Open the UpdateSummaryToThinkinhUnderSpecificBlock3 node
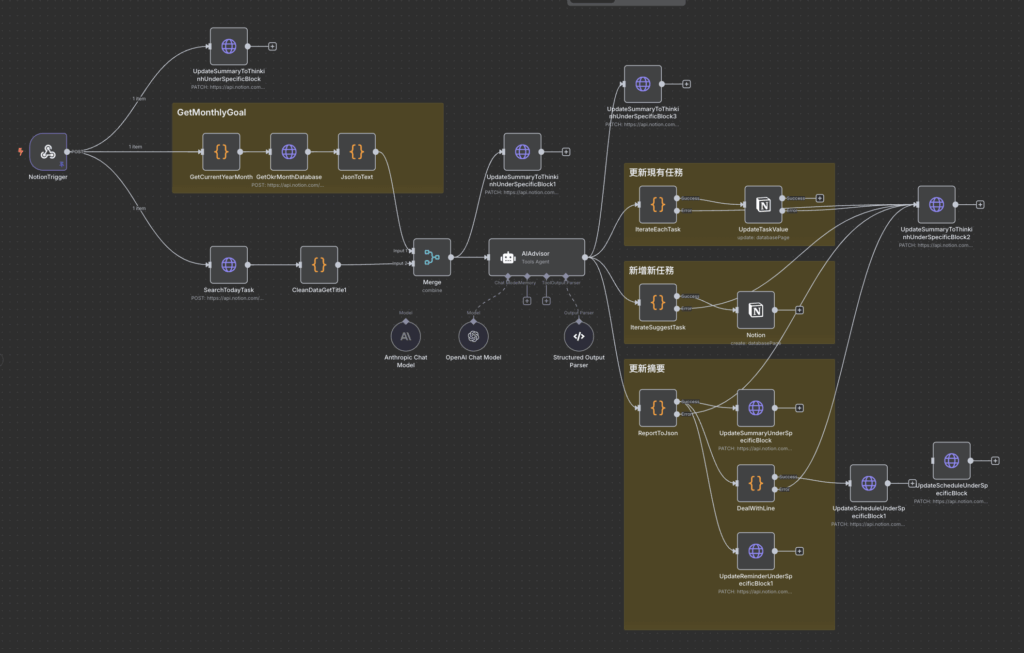The image size is (1024, 653). [643, 84]
